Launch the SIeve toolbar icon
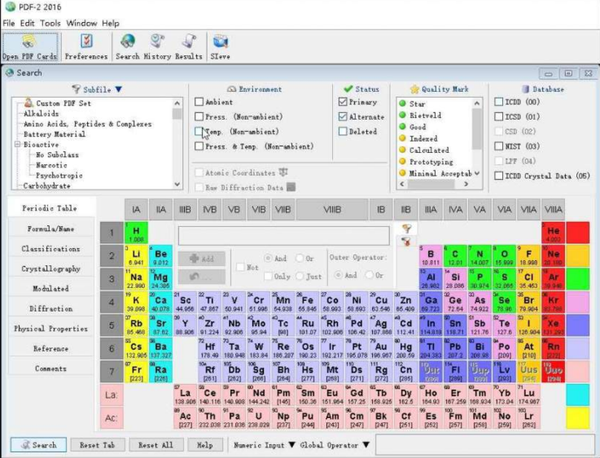 pyautogui.click(x=220, y=47)
